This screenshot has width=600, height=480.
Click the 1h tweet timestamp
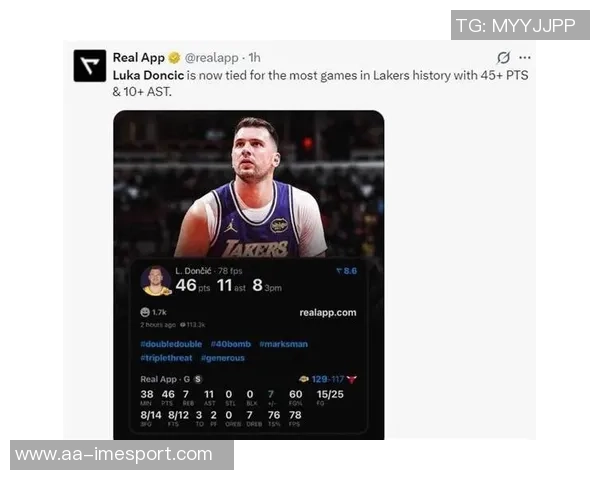254,58
